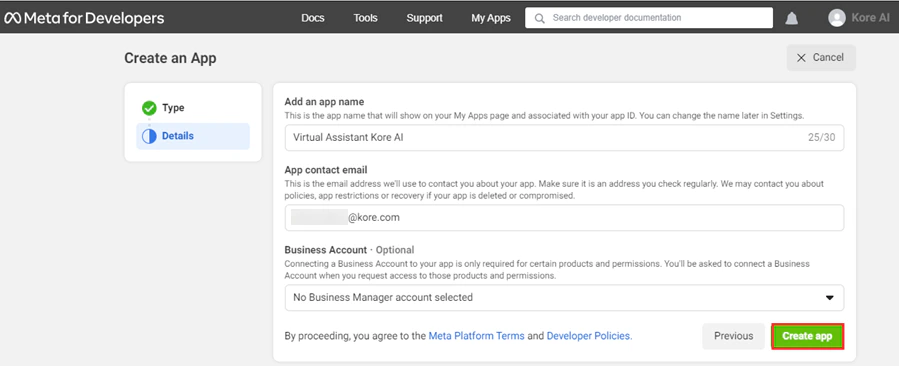Click the Business Account label

[326, 250]
